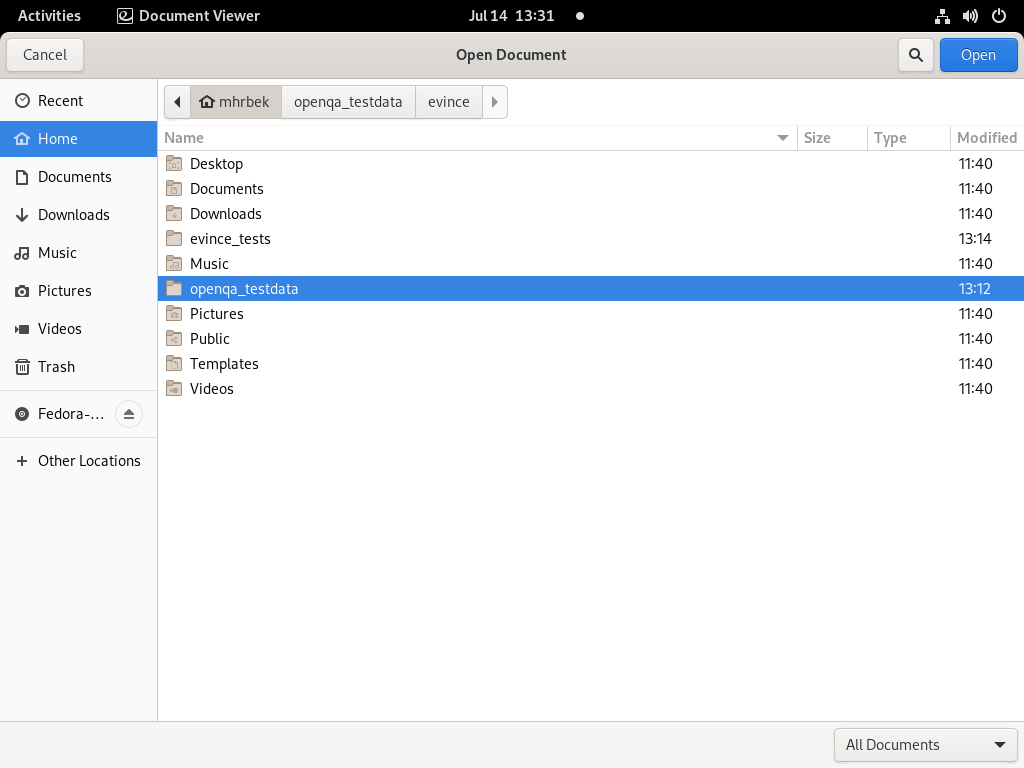Open the All Documents filter dropdown

[x=925, y=744]
